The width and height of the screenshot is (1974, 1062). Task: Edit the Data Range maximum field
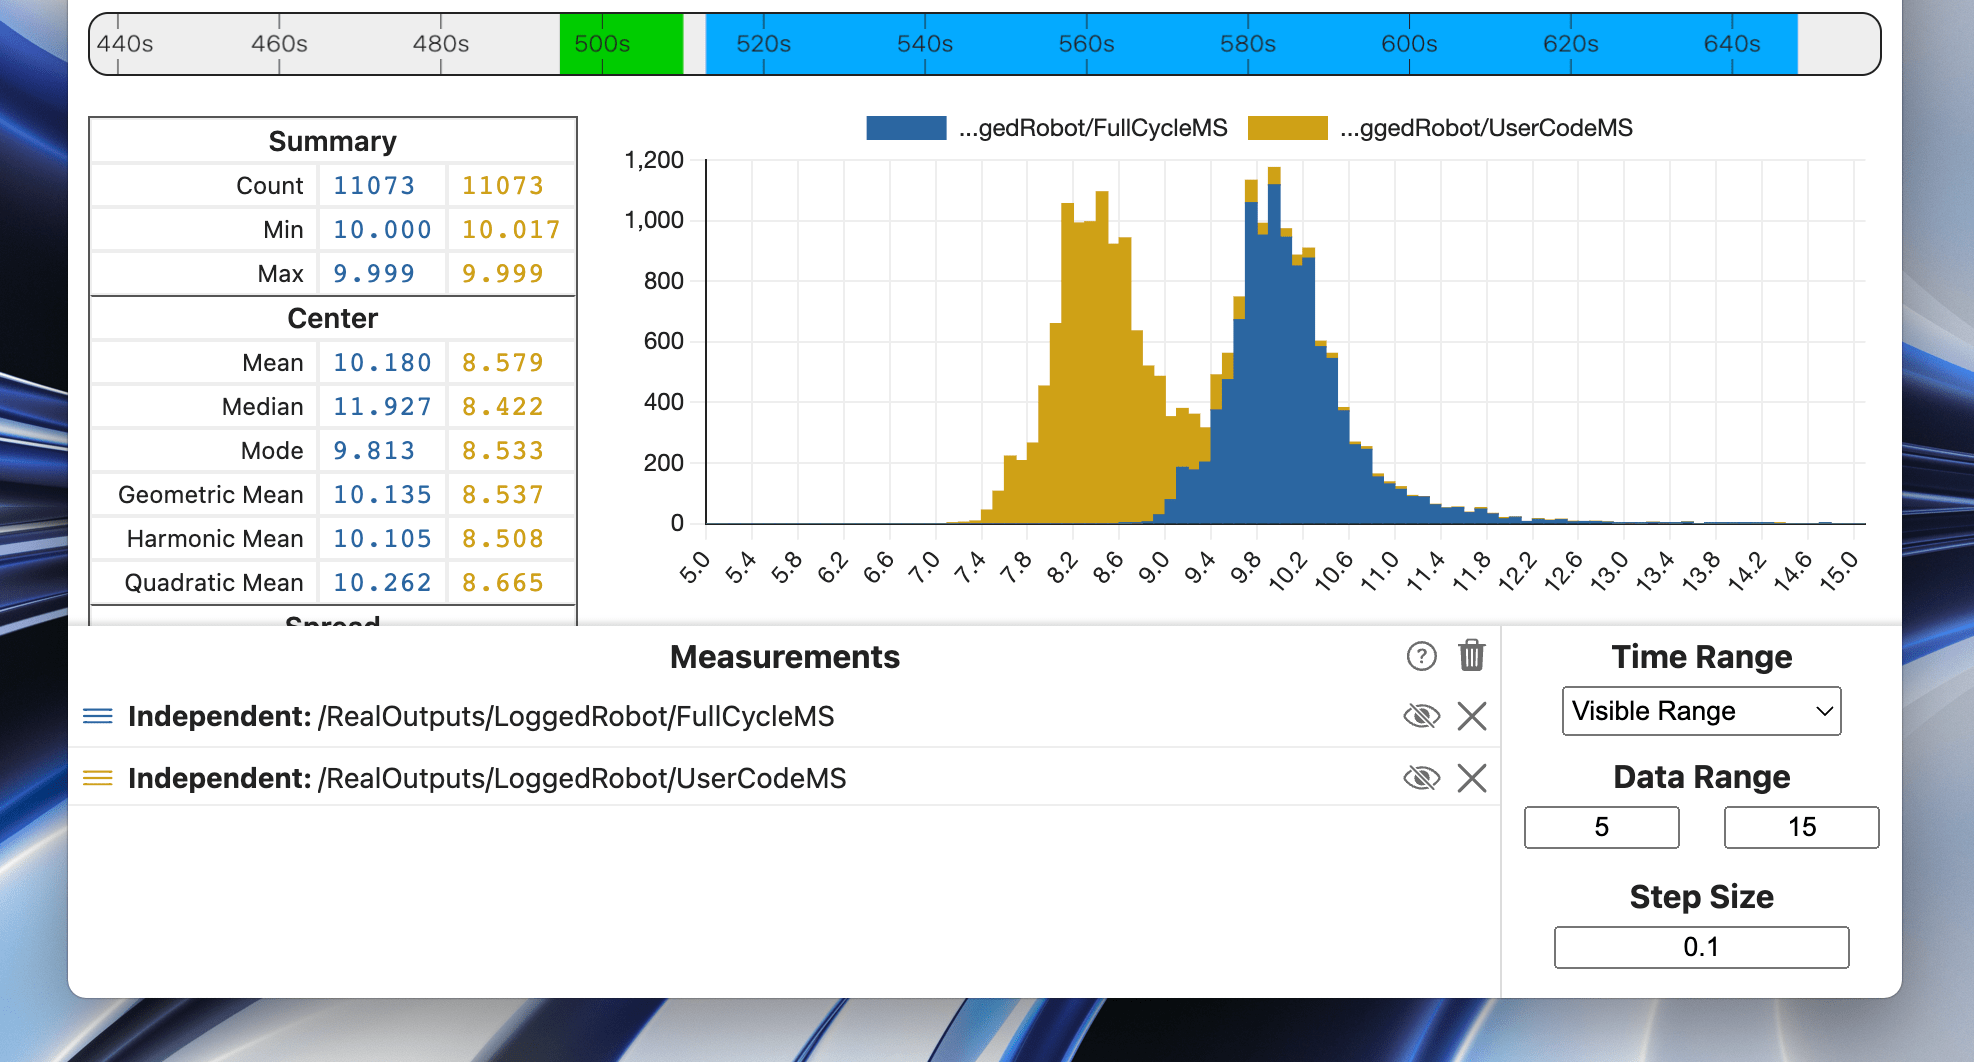[1801, 827]
